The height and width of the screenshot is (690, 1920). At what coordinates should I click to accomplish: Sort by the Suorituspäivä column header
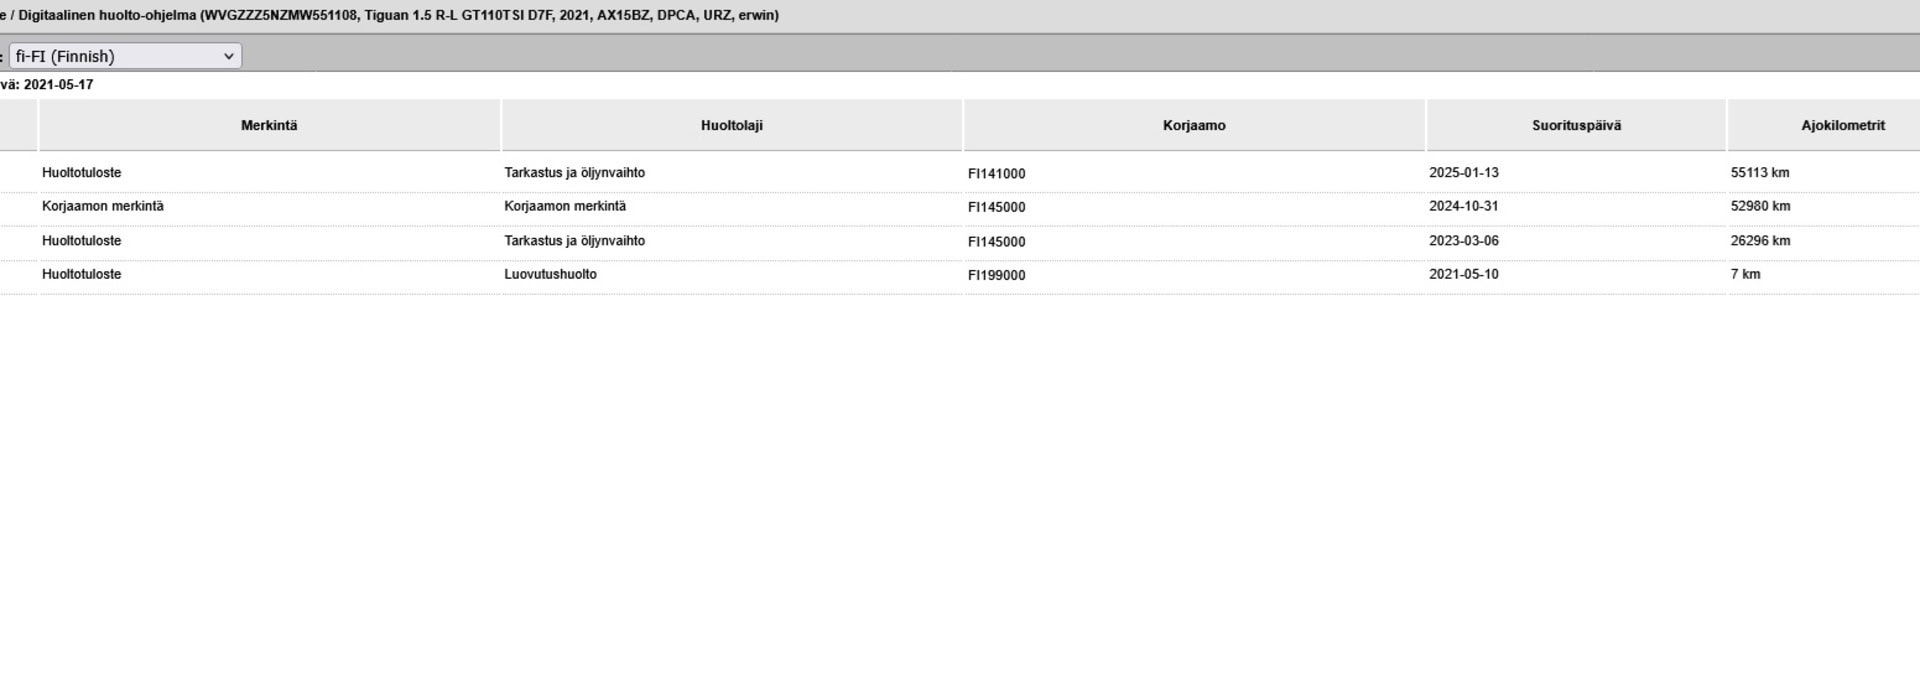pyautogui.click(x=1576, y=125)
